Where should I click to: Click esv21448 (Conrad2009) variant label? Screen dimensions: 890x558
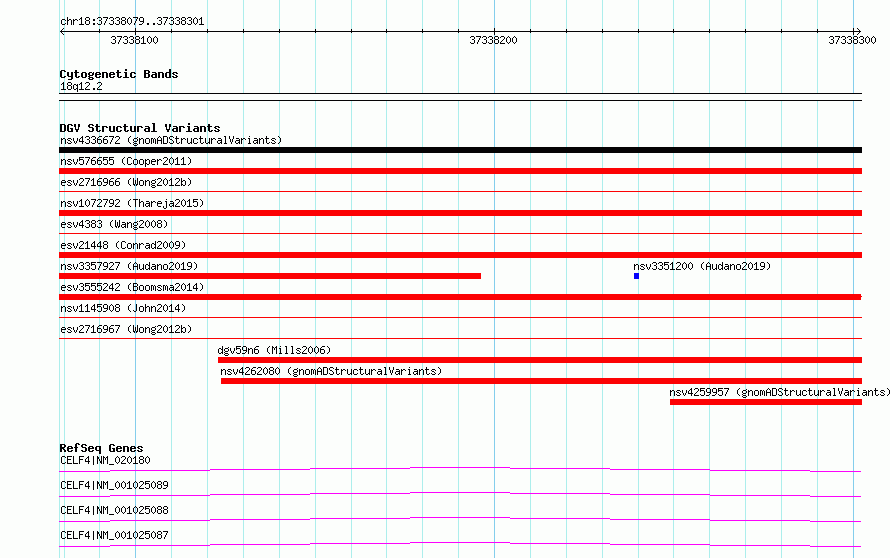[123, 245]
